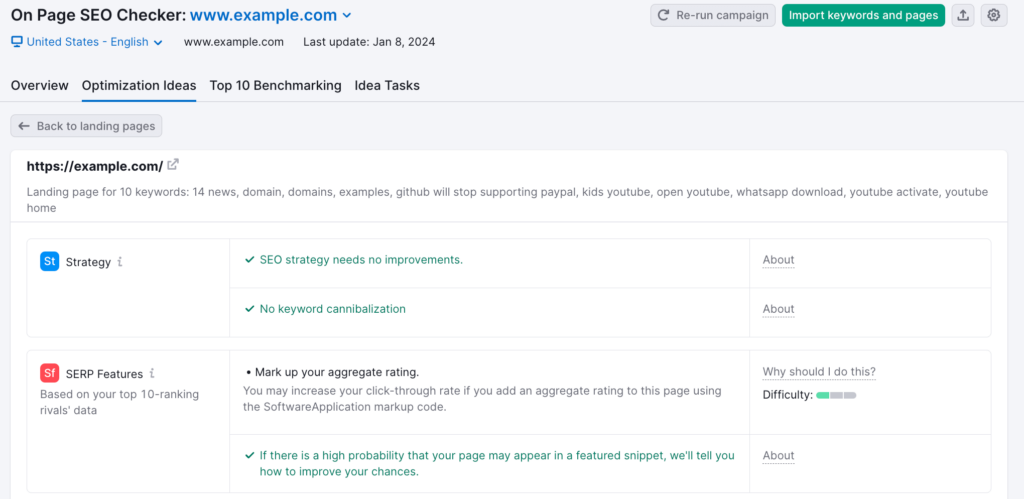
Task: Go Back to landing pages
Action: 86,126
